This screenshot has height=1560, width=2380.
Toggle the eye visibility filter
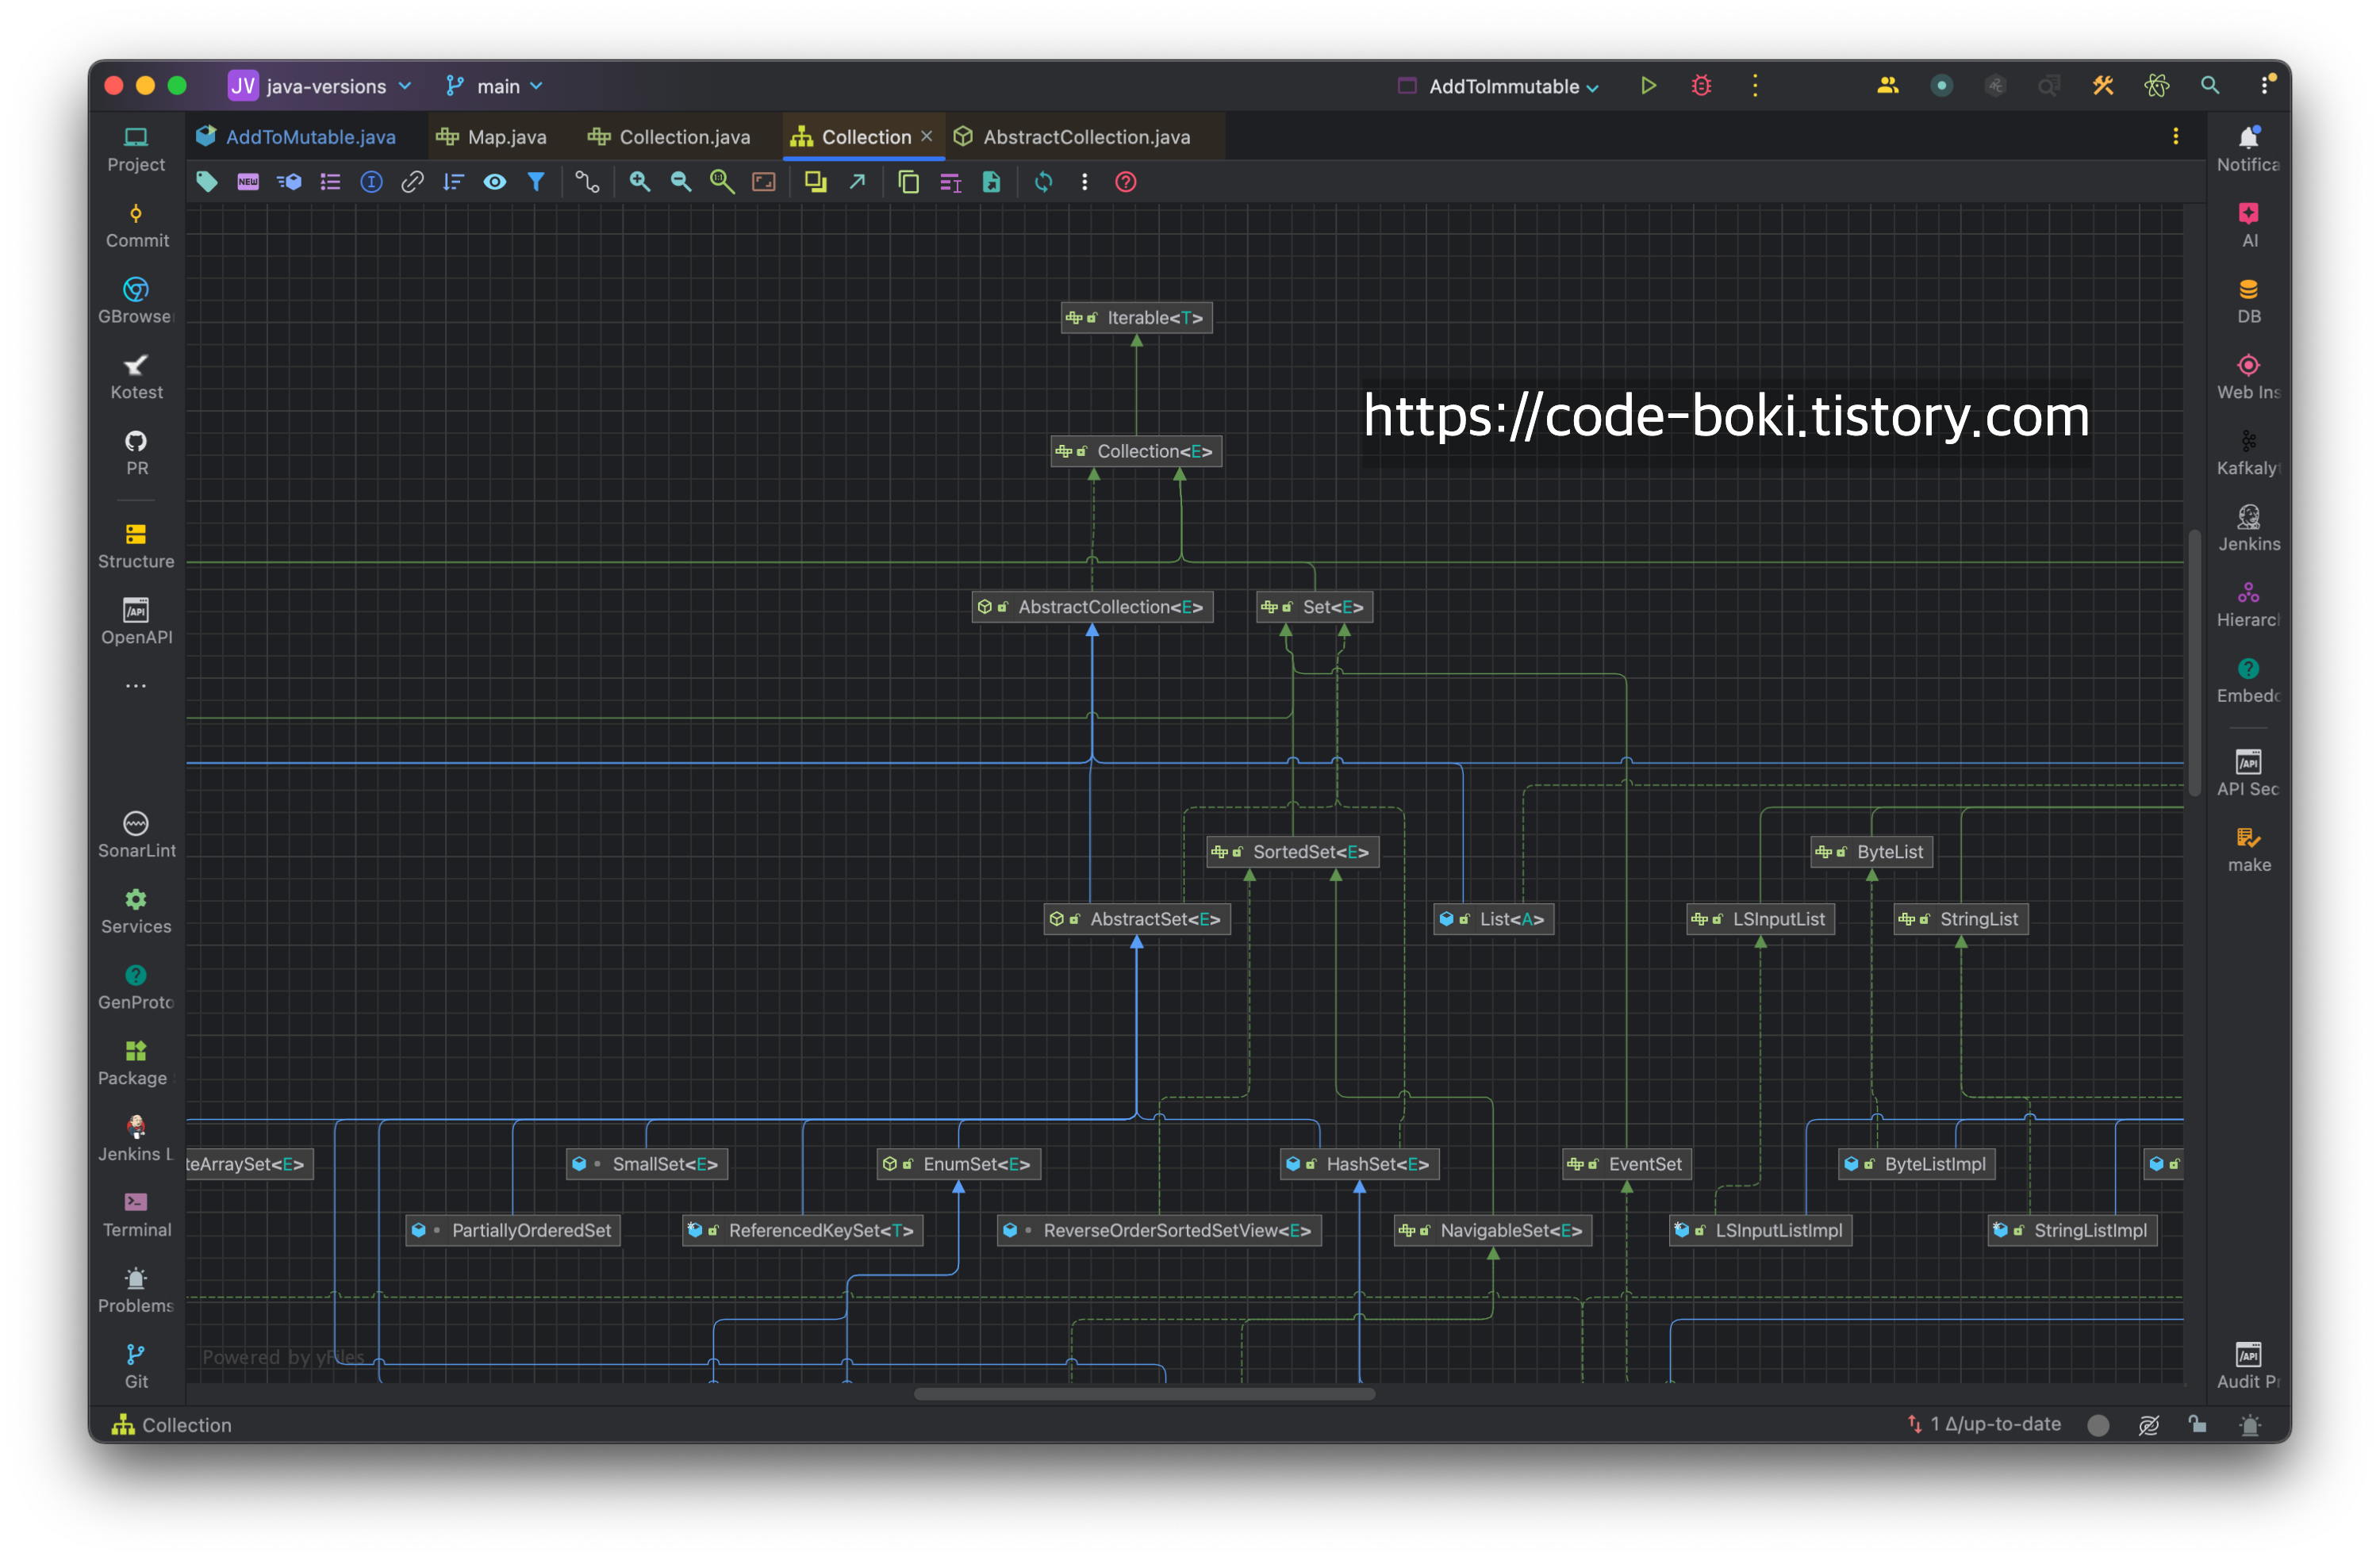point(495,182)
